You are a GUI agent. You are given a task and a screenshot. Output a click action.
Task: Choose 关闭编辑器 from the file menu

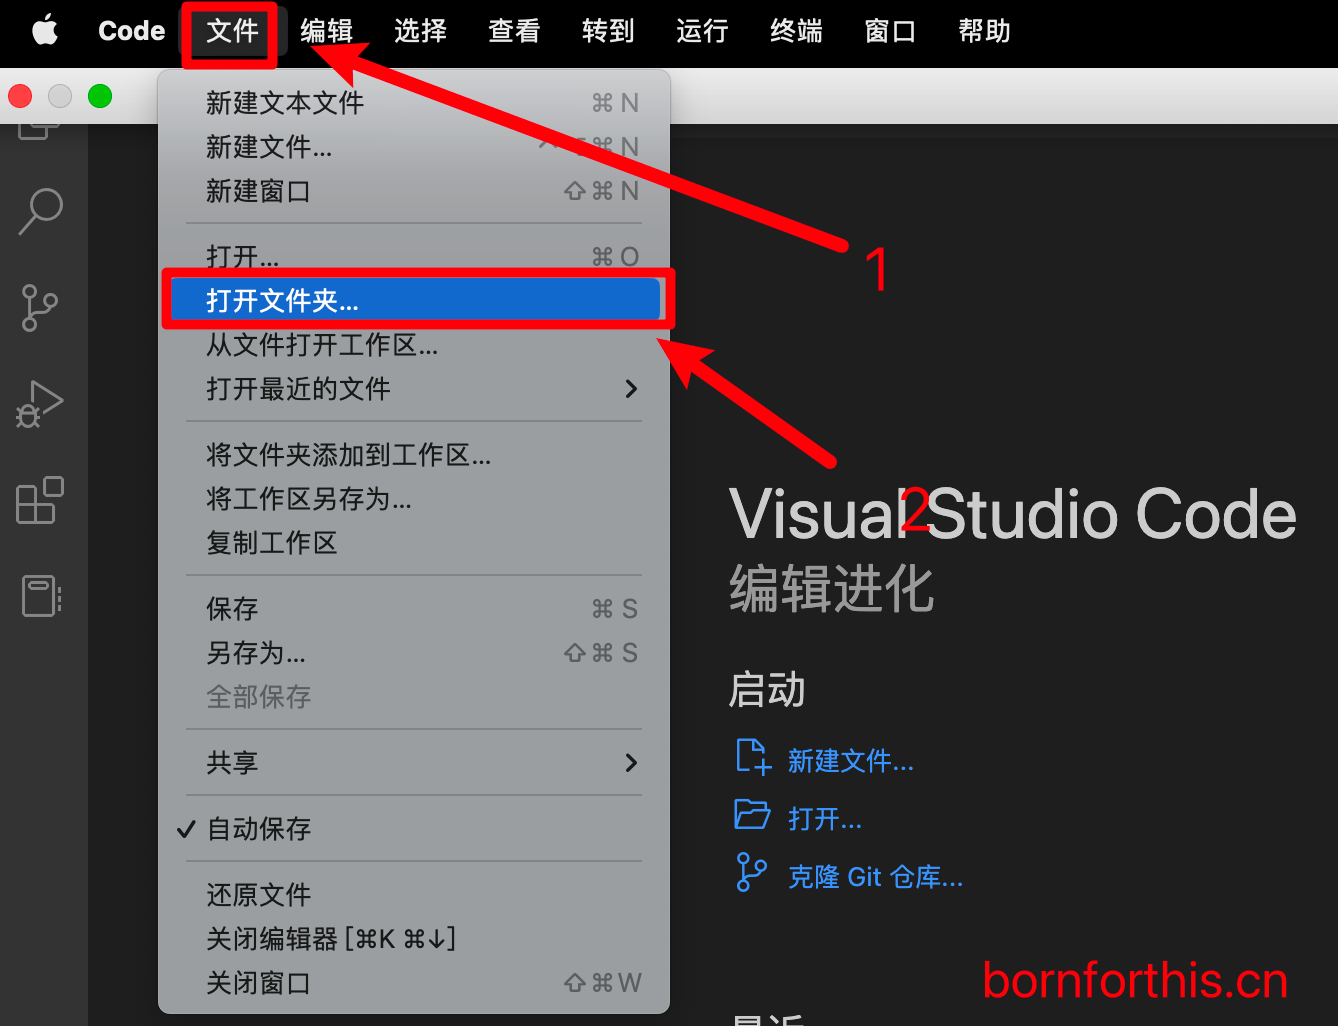(414, 939)
